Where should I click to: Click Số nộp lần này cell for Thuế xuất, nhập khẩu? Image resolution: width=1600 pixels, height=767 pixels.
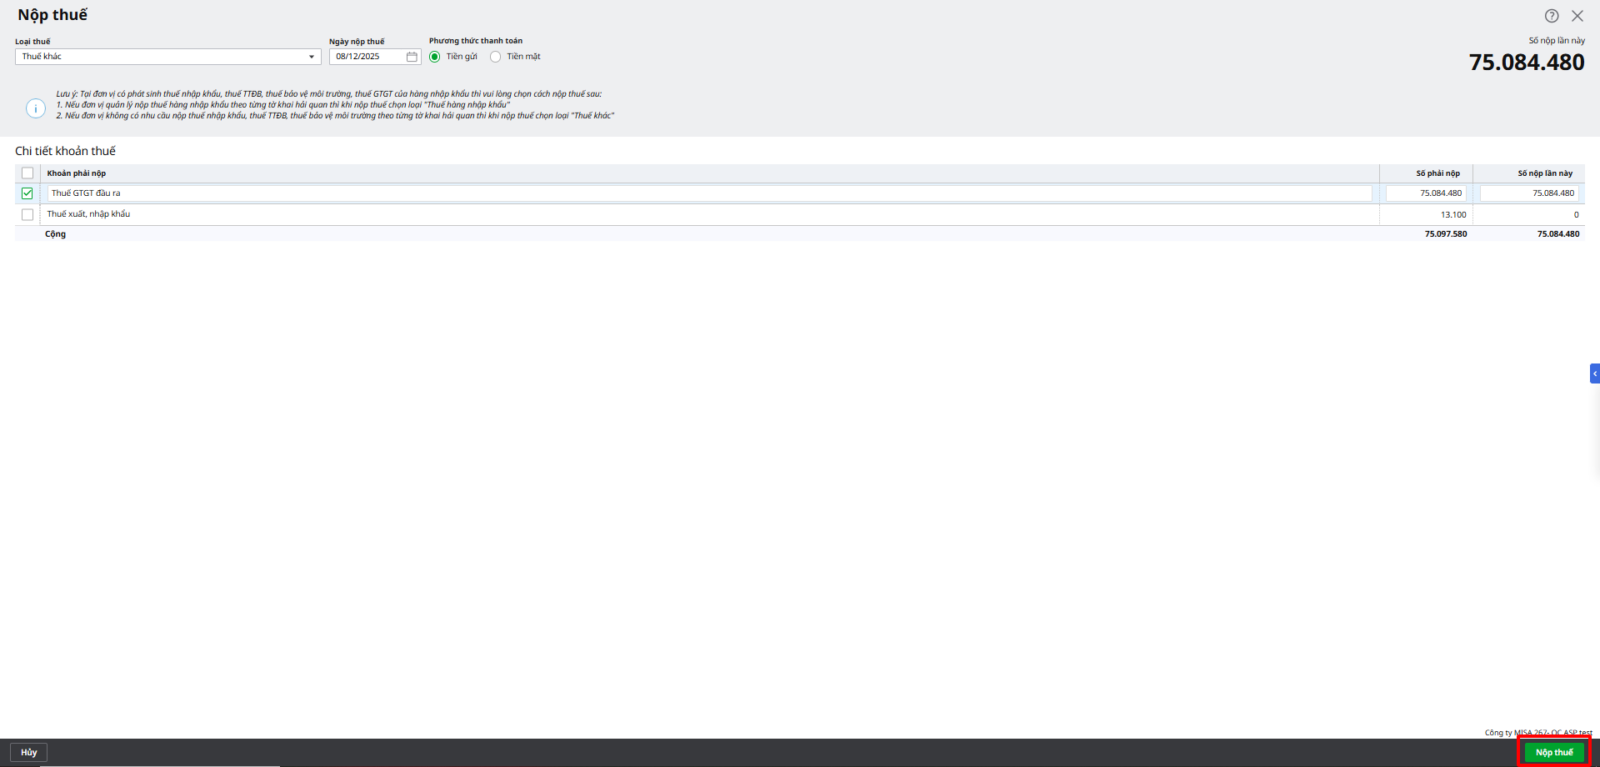[x=1529, y=214]
